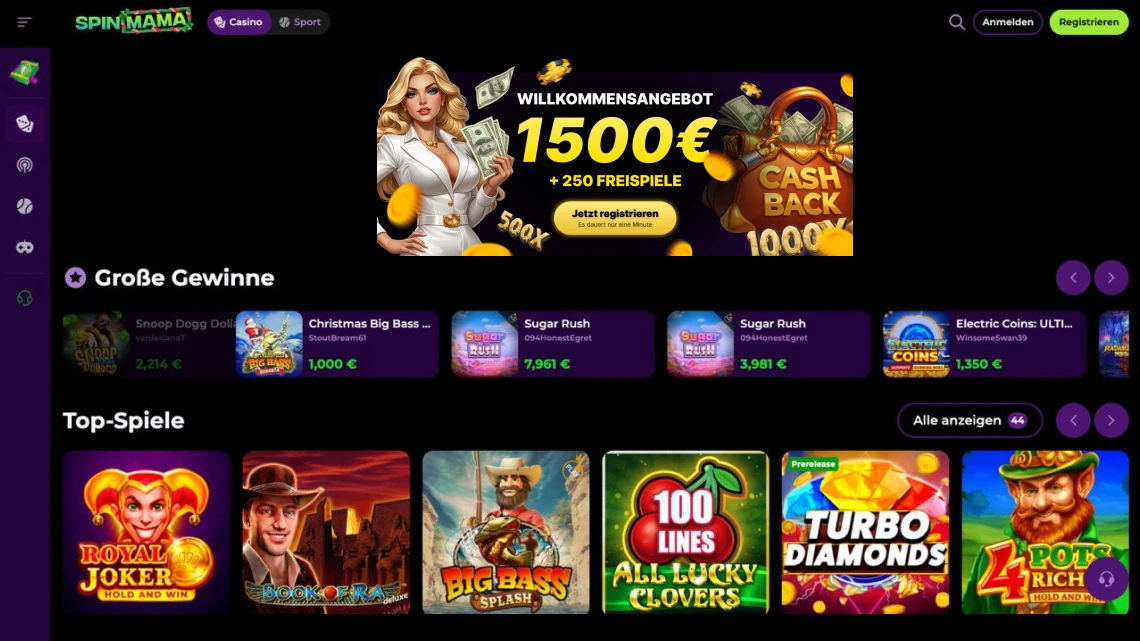Switch to the Casino tab
1140x641 pixels.
click(238, 23)
